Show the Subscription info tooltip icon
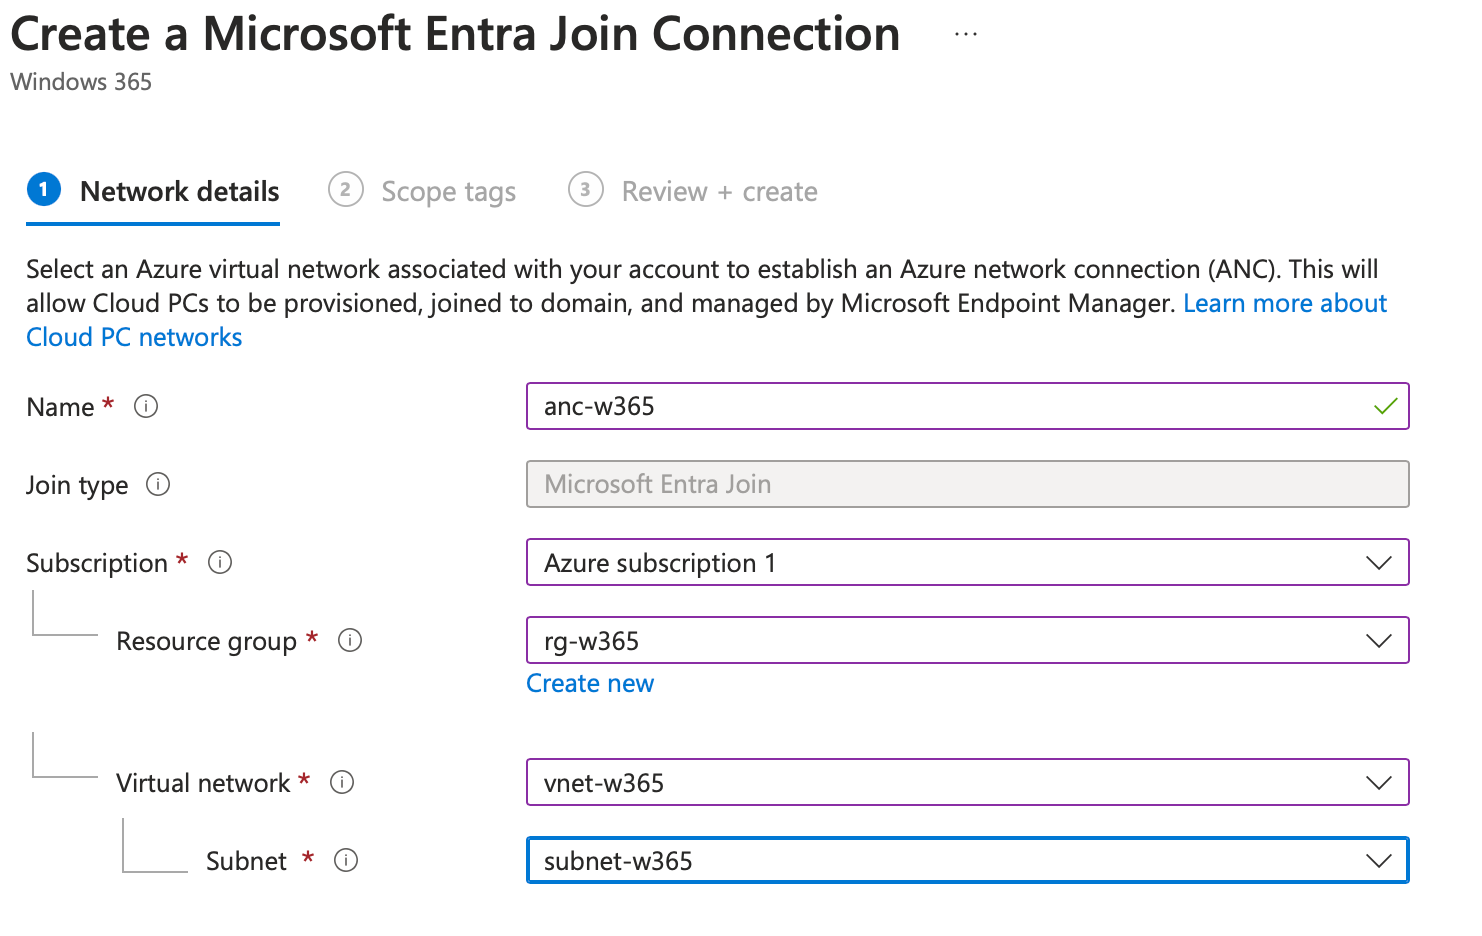Viewport: 1482px width, 936px height. coord(220,563)
